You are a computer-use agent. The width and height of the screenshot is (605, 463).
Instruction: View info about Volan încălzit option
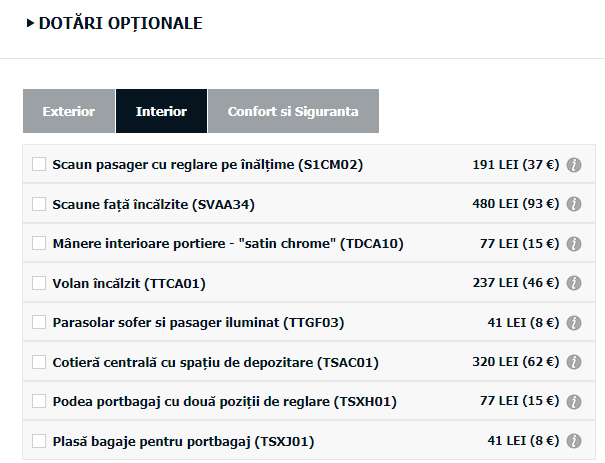(574, 283)
